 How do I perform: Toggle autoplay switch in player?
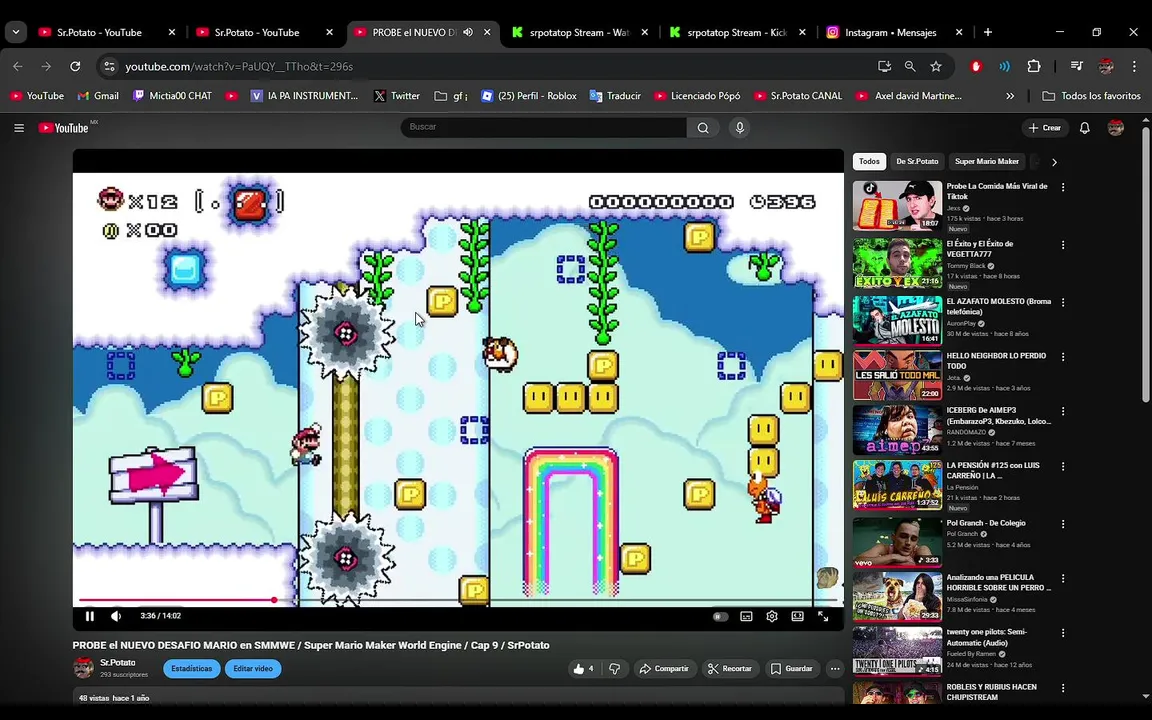(720, 616)
